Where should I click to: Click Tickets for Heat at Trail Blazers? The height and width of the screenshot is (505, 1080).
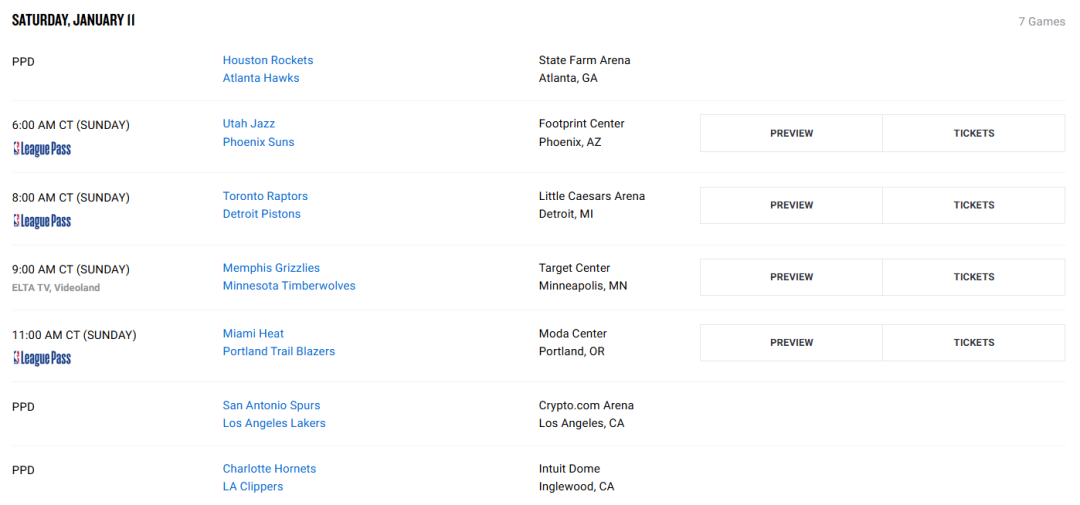point(974,342)
